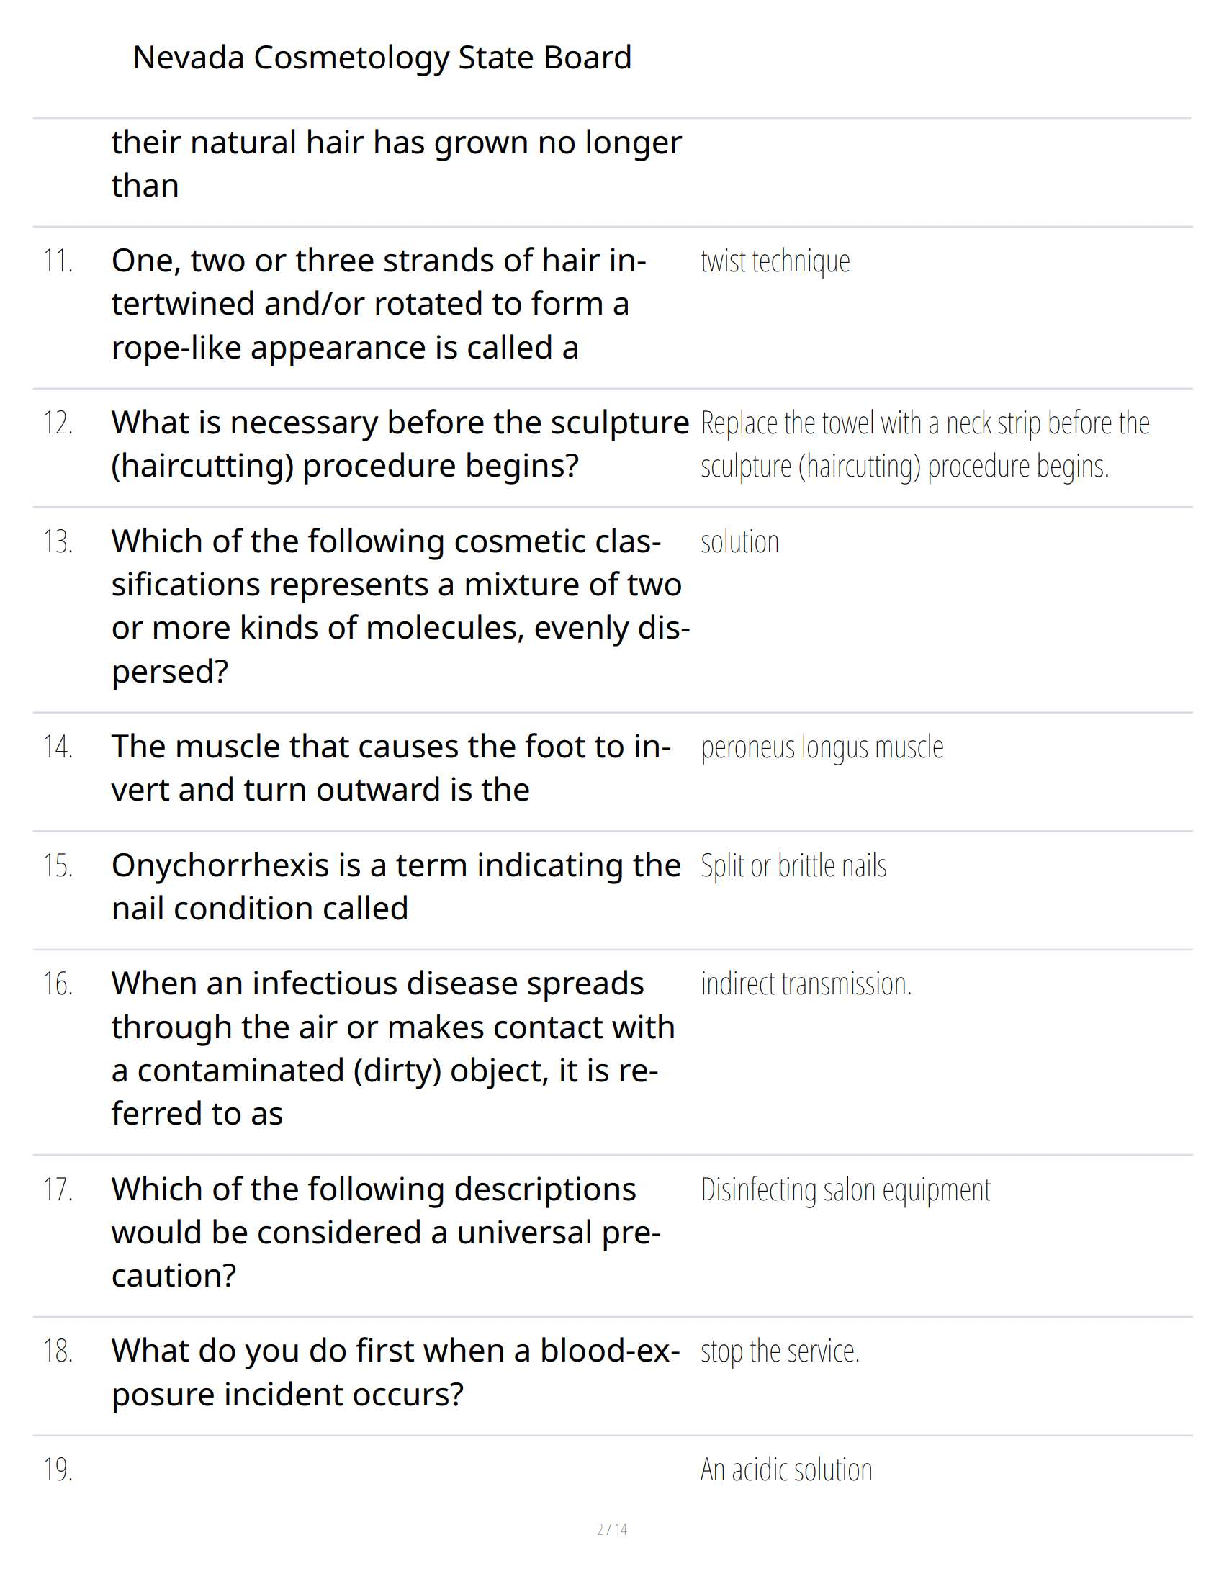Click the Onychorrhexis question text
Screen dimensions: 1224x1584
click(x=395, y=886)
